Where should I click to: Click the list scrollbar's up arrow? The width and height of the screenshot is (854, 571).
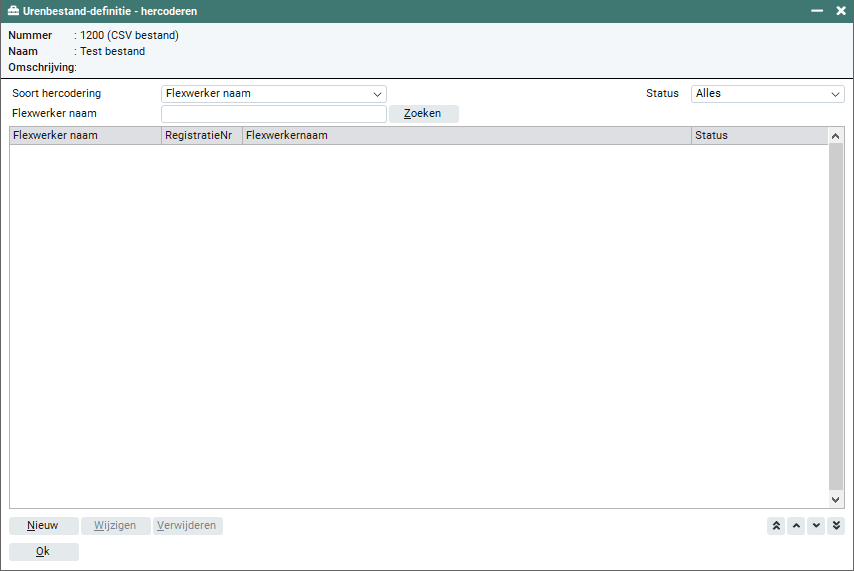836,136
